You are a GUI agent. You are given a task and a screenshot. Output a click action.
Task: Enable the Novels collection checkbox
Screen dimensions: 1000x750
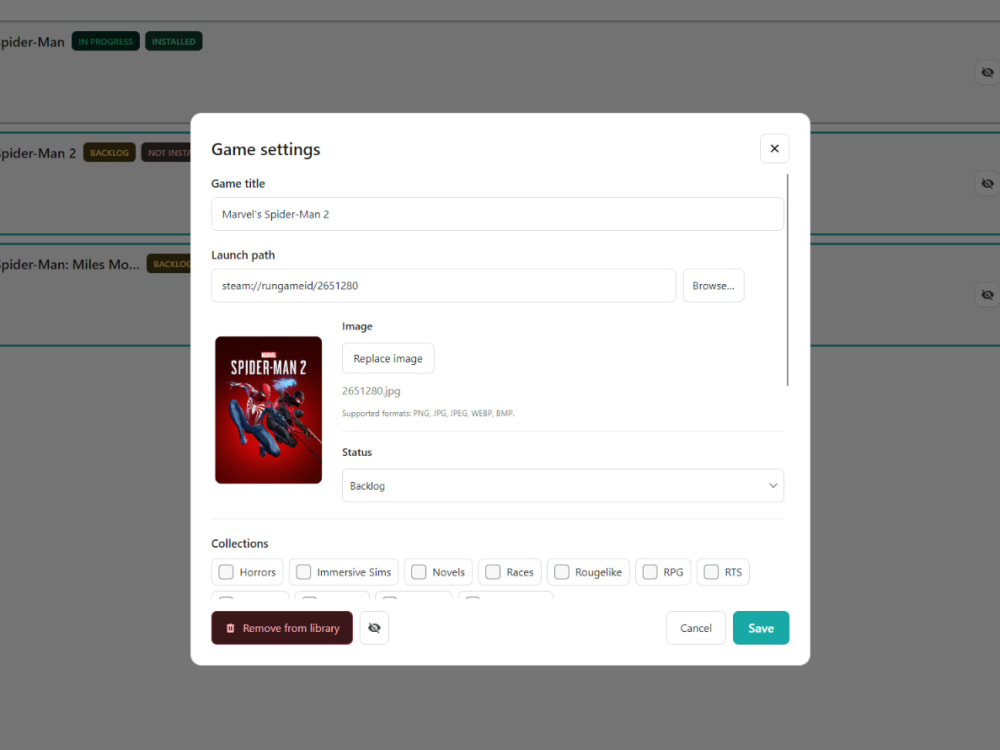coord(418,572)
